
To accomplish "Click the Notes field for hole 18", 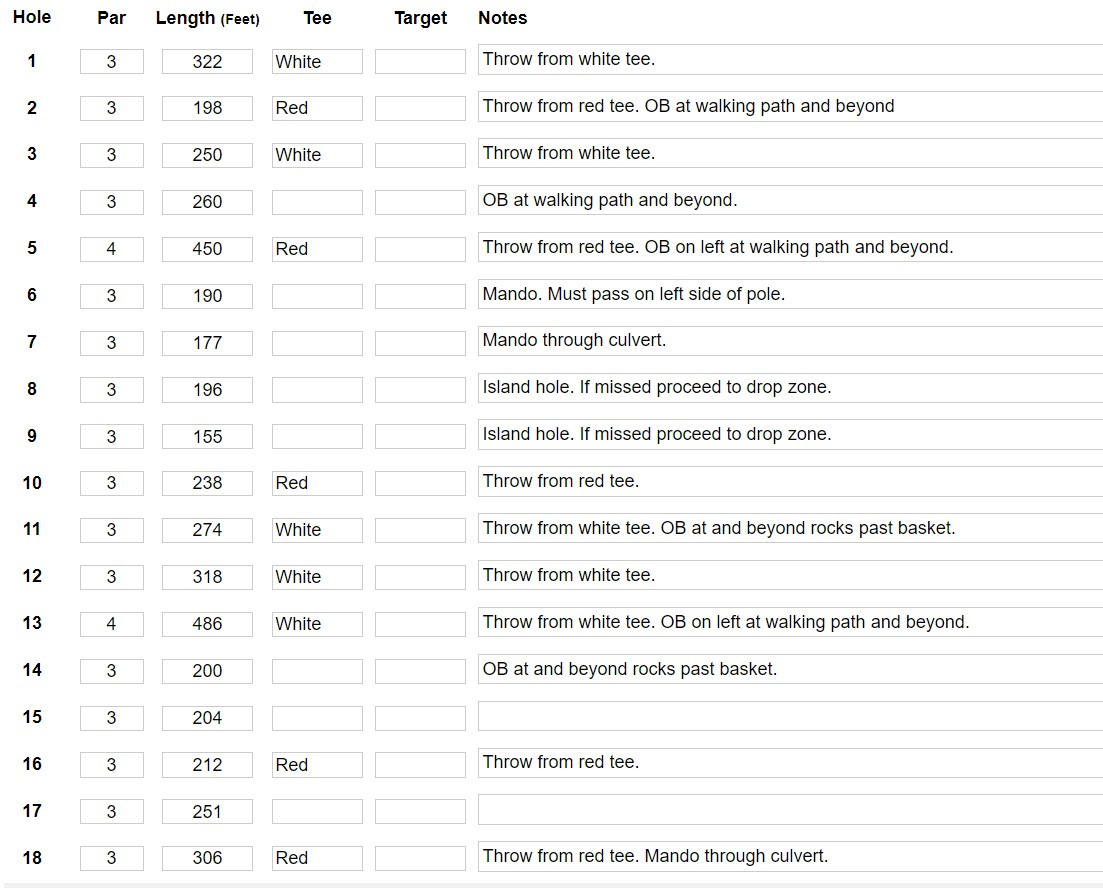I will pyautogui.click(x=790, y=857).
